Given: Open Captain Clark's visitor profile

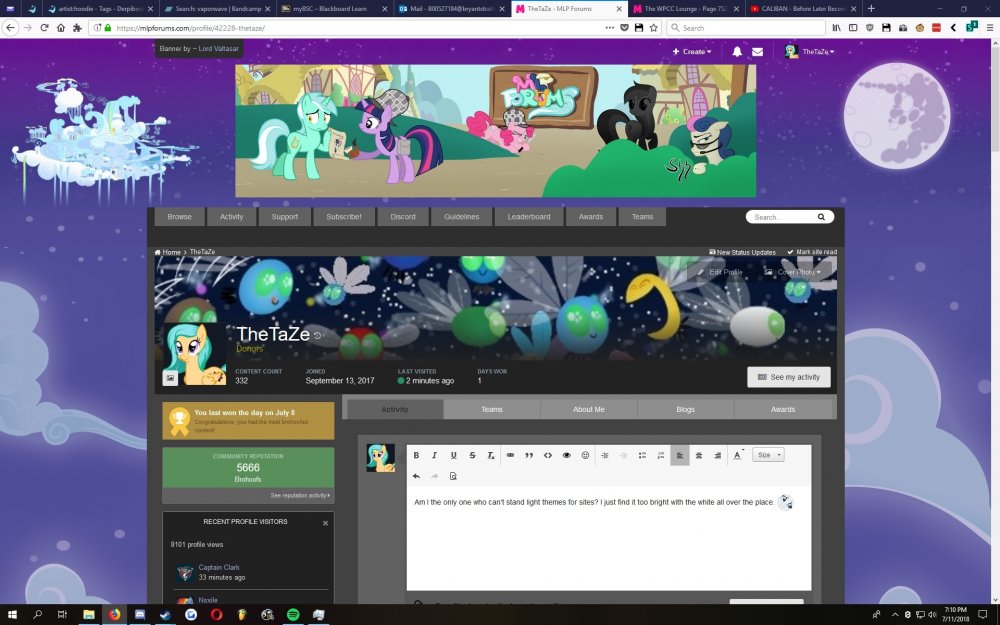Looking at the screenshot, I should pos(219,567).
